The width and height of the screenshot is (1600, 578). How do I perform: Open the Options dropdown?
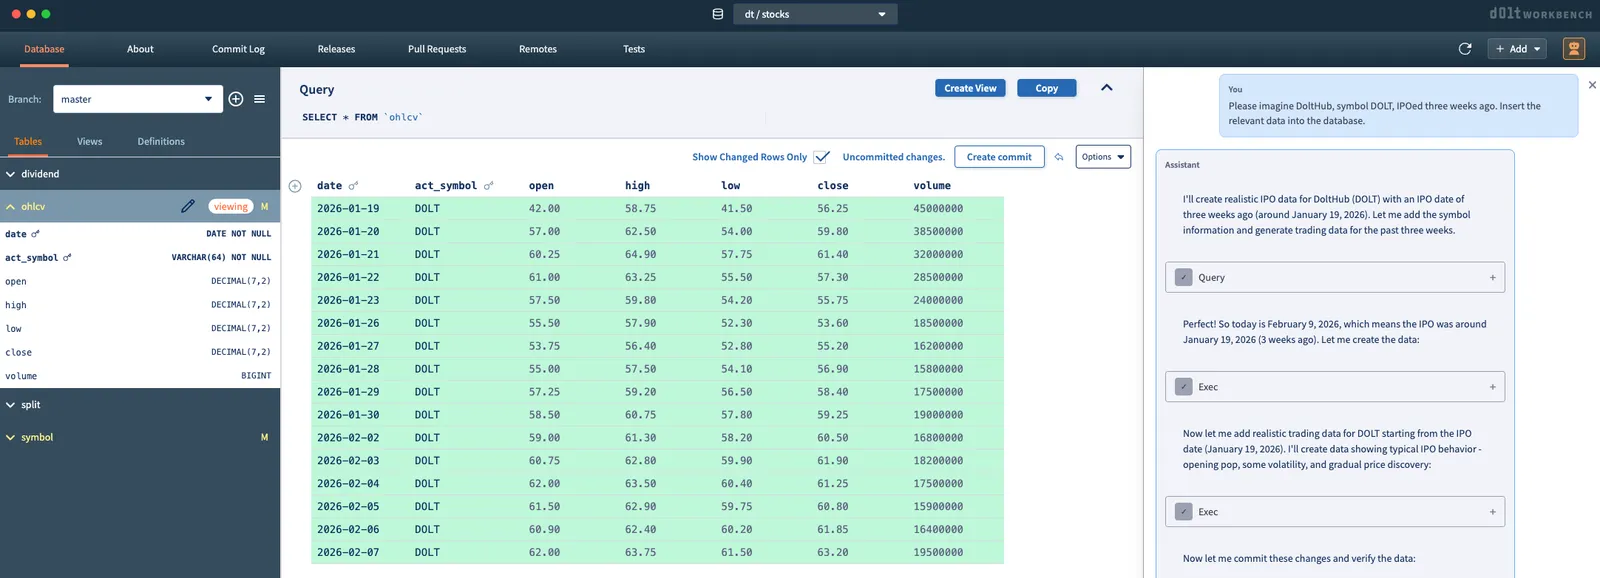(1103, 157)
